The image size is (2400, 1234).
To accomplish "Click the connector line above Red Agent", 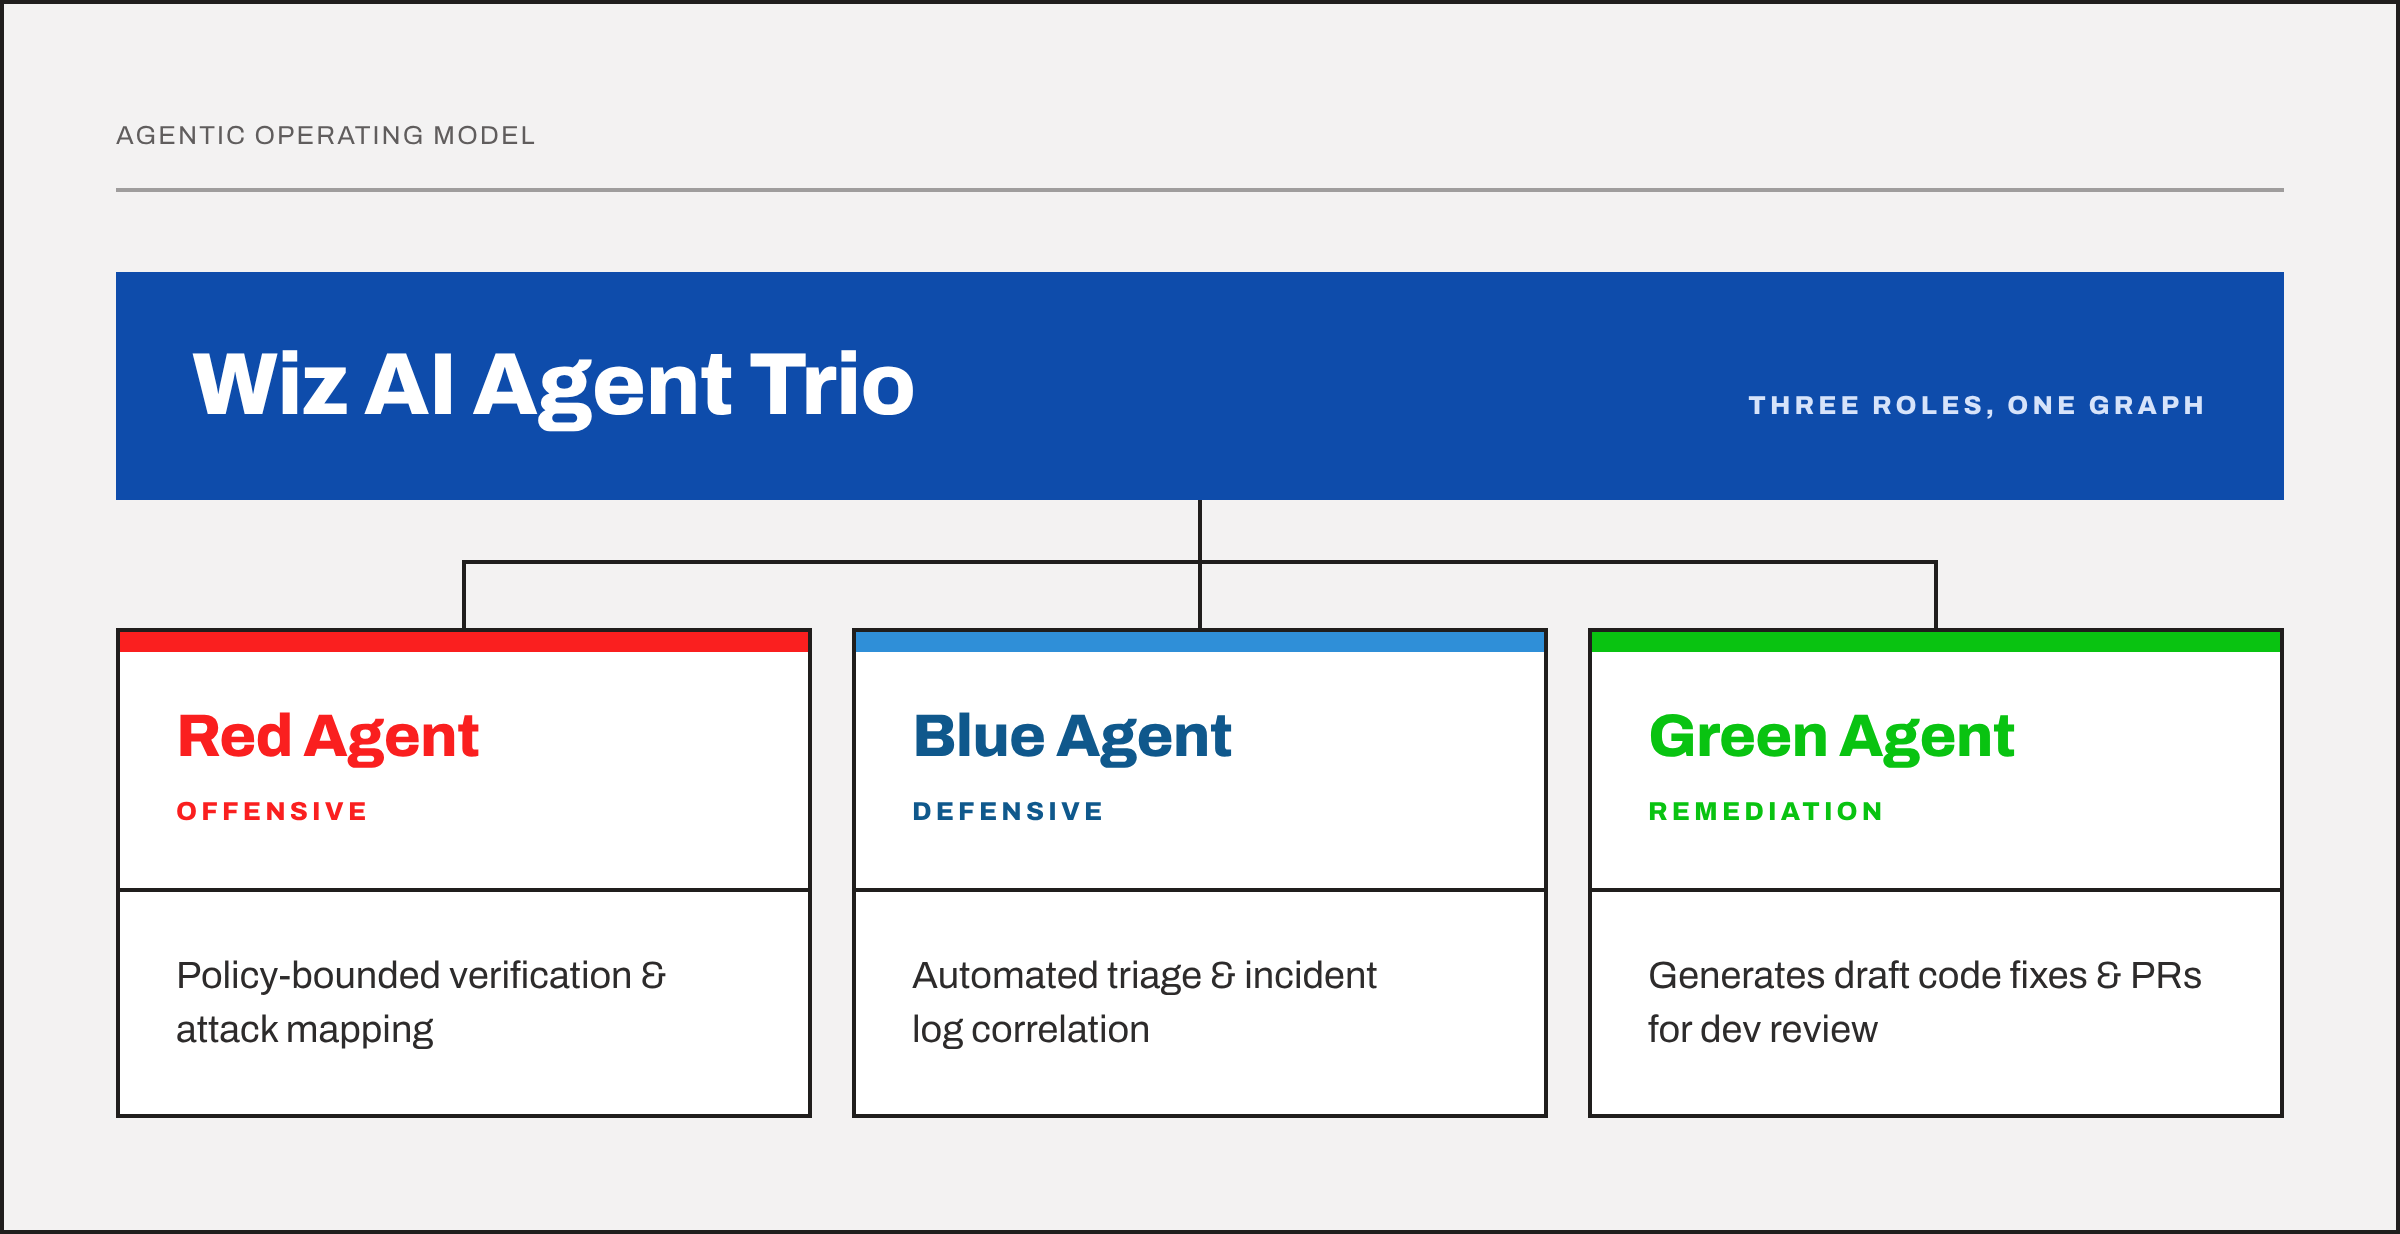I will [464, 596].
